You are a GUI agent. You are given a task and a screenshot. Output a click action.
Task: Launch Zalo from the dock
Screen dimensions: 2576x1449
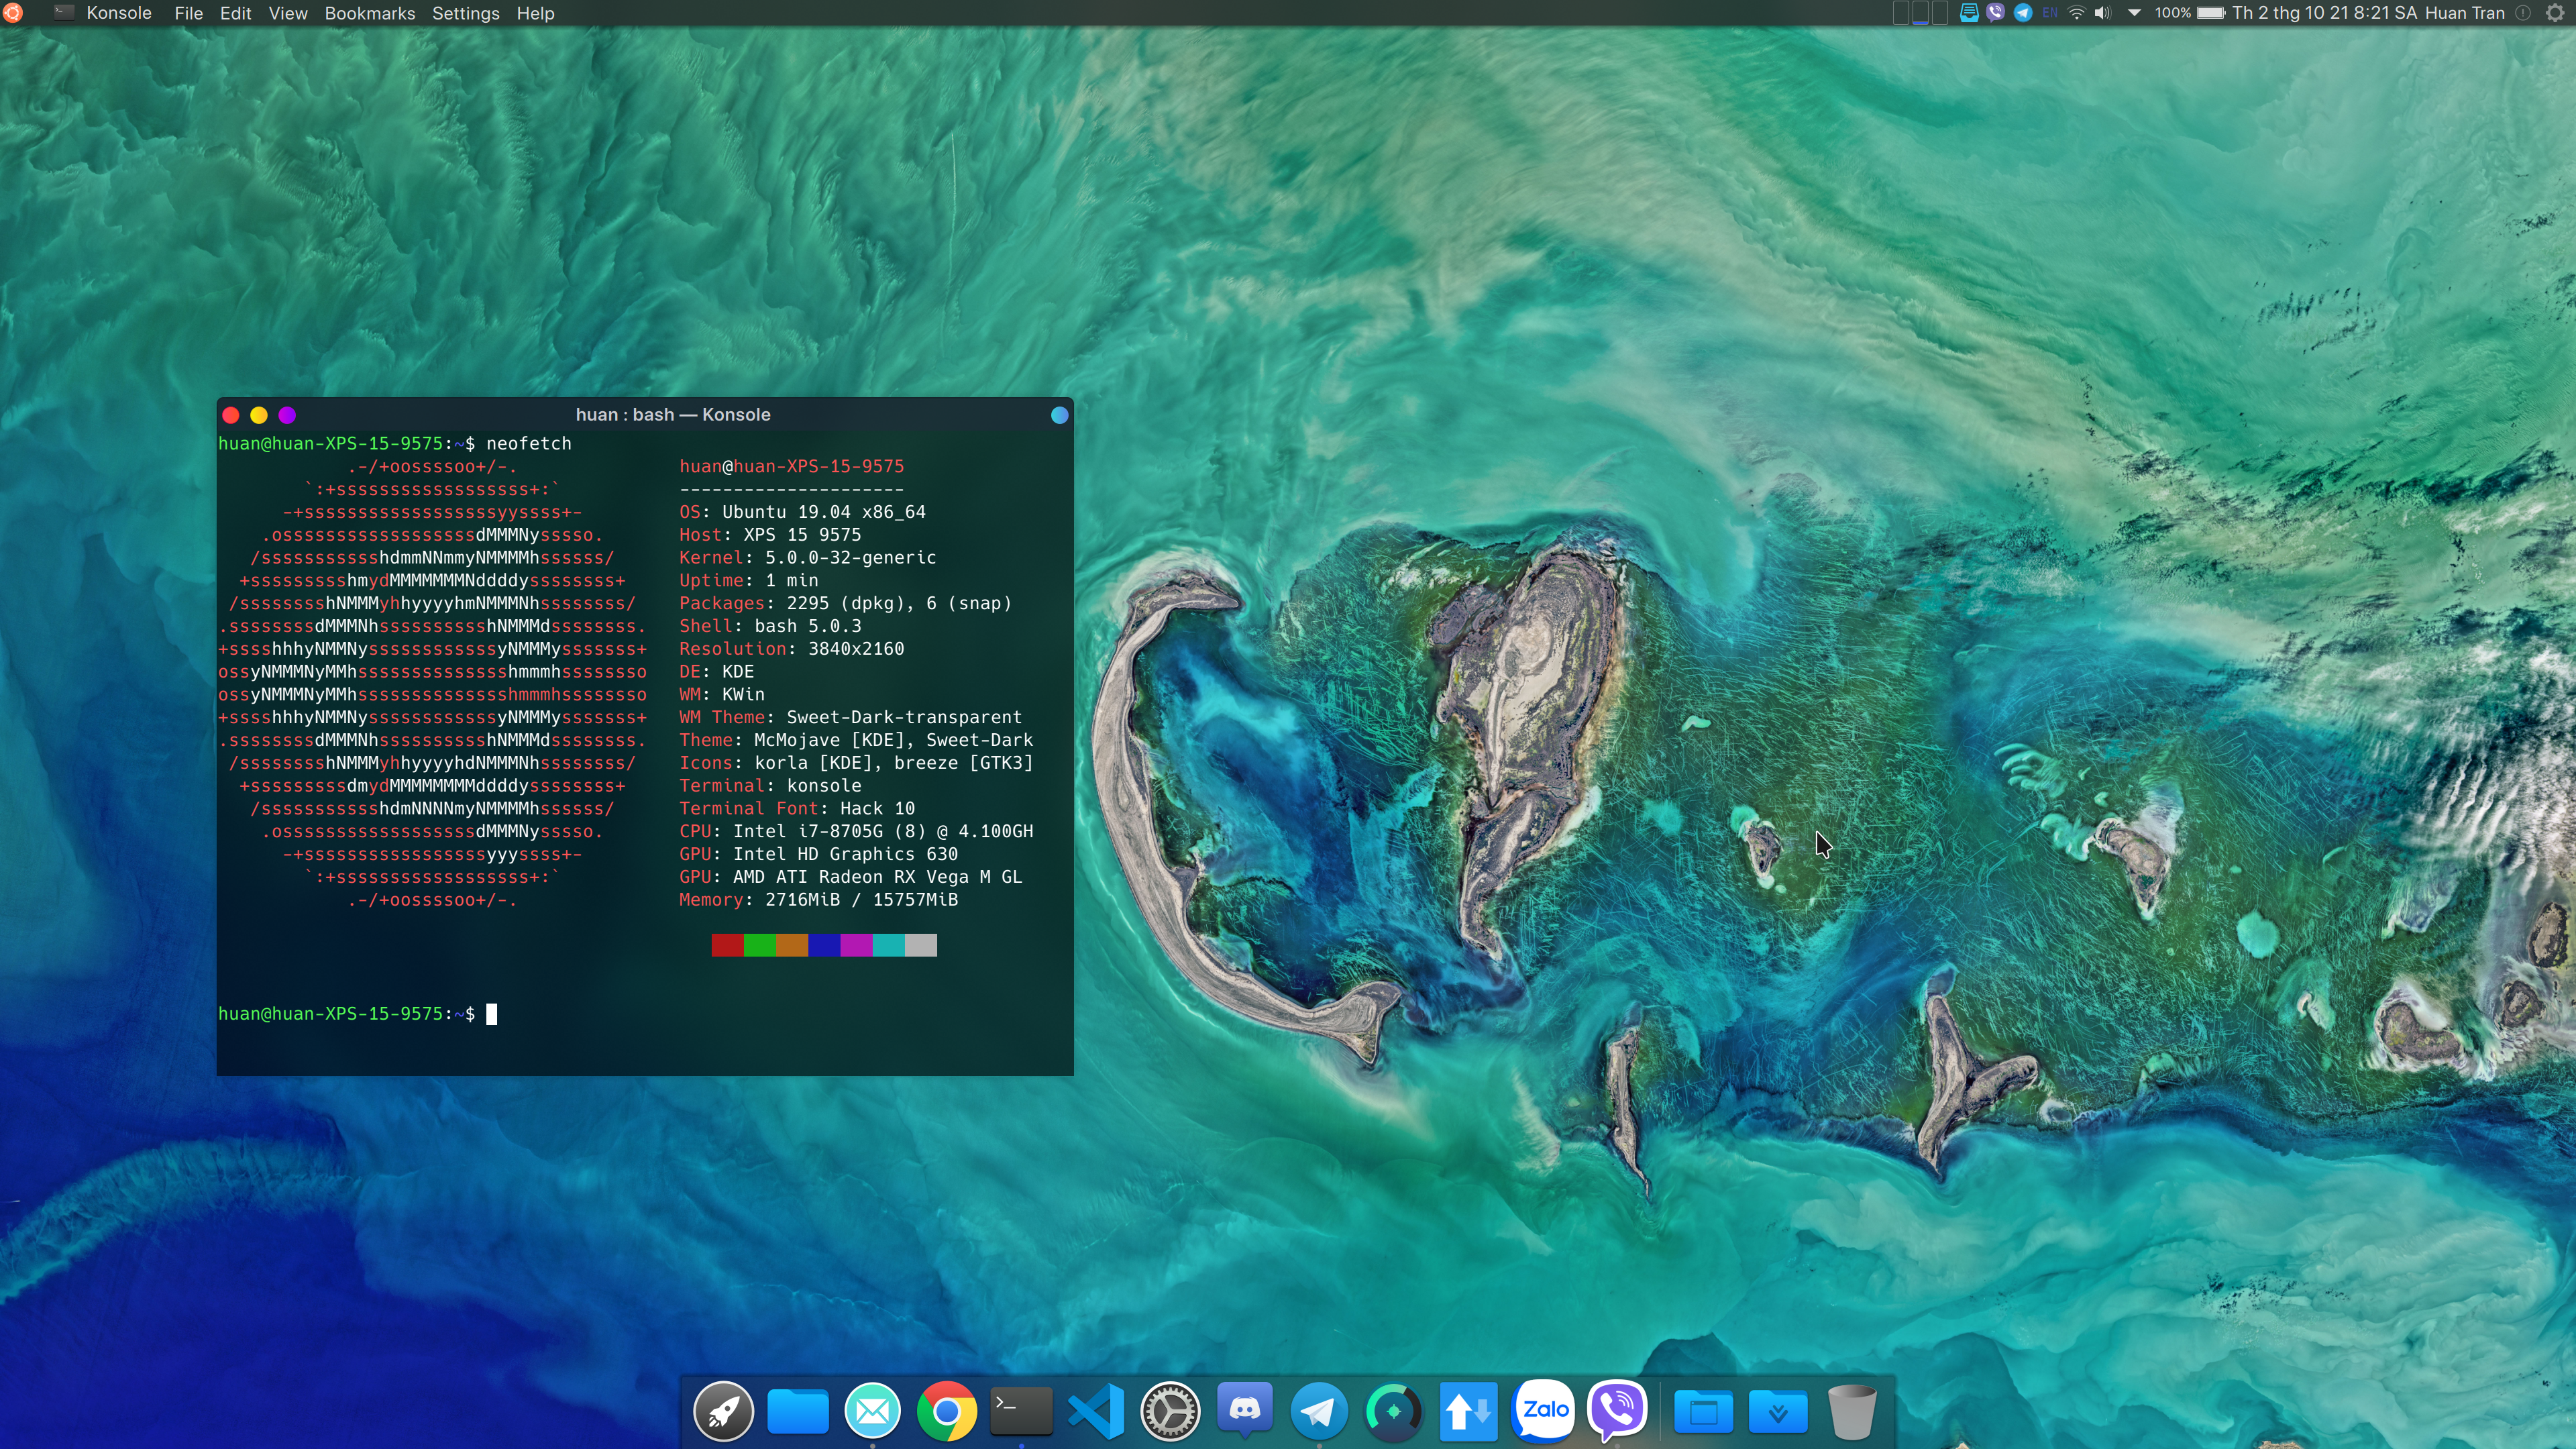[x=1543, y=1410]
